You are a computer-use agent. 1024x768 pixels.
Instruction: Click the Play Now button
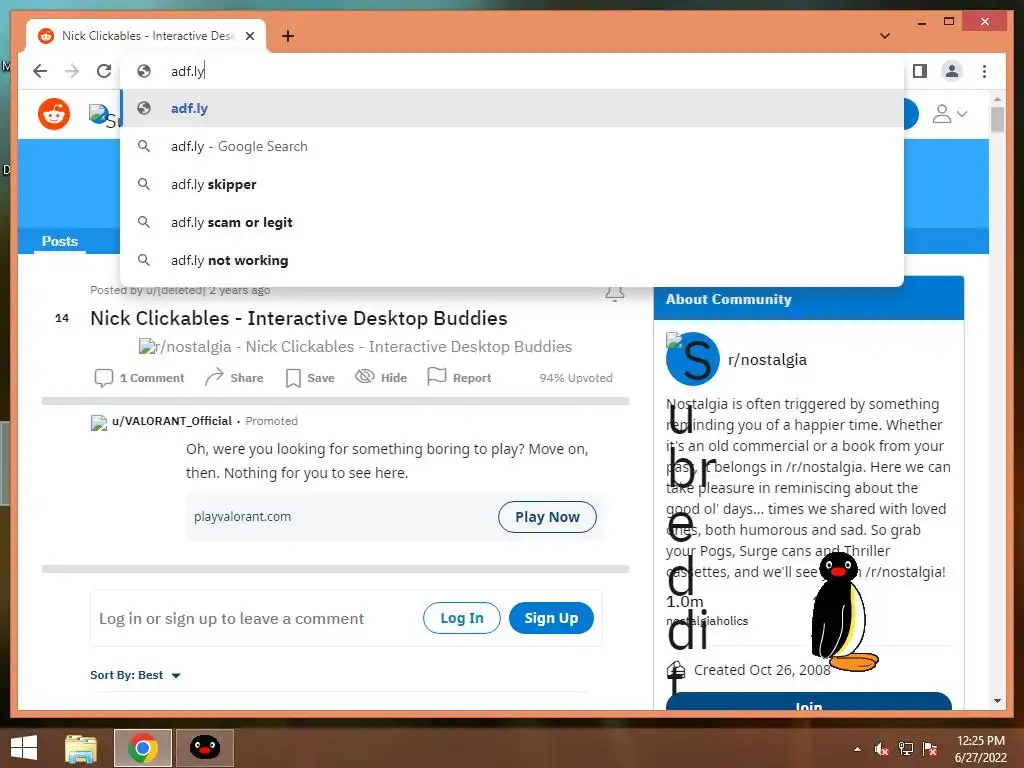coord(547,517)
